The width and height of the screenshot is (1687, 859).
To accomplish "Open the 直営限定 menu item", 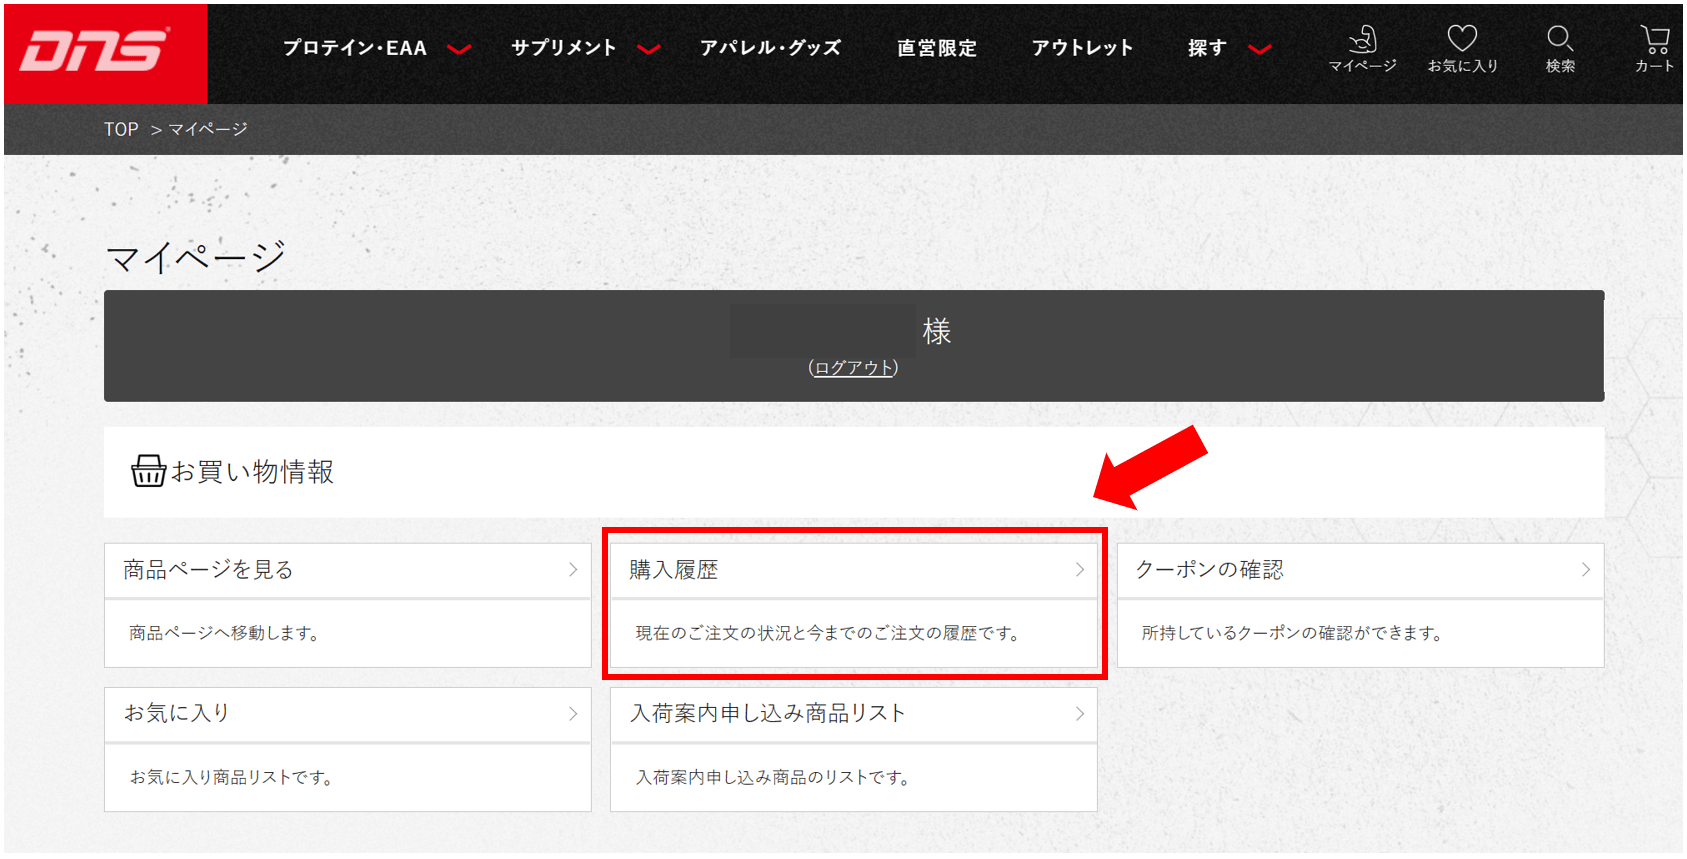I will 937,48.
